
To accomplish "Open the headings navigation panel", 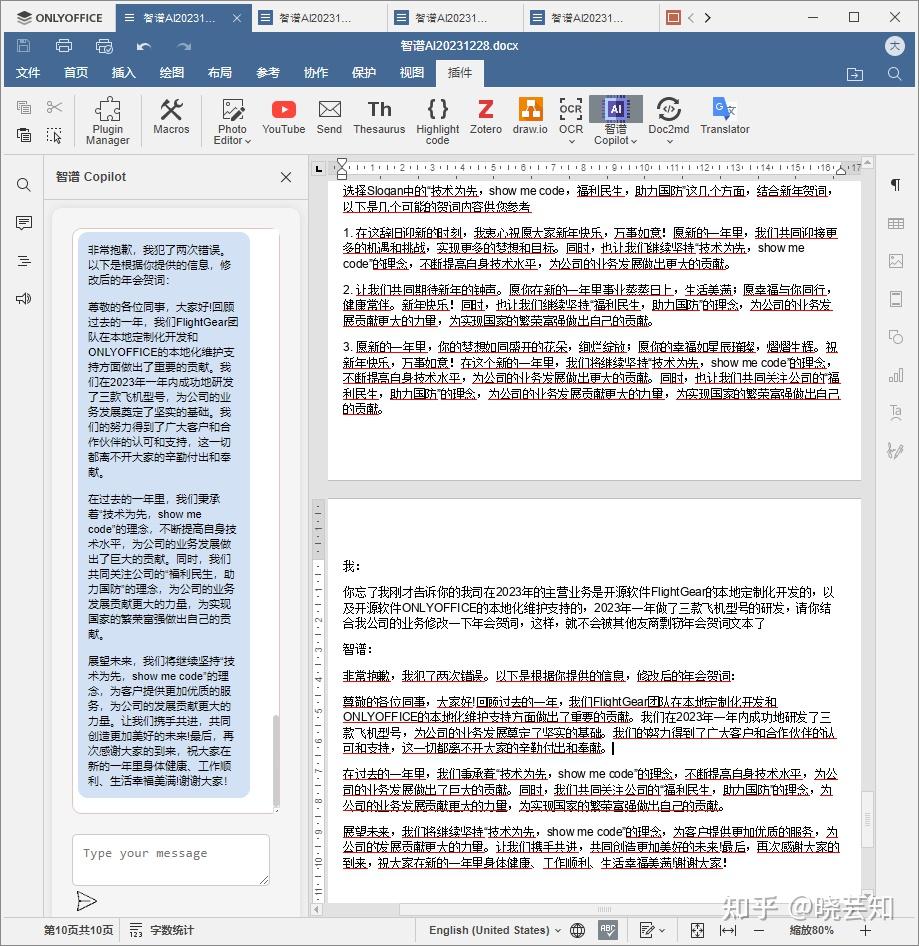I will coord(24,261).
